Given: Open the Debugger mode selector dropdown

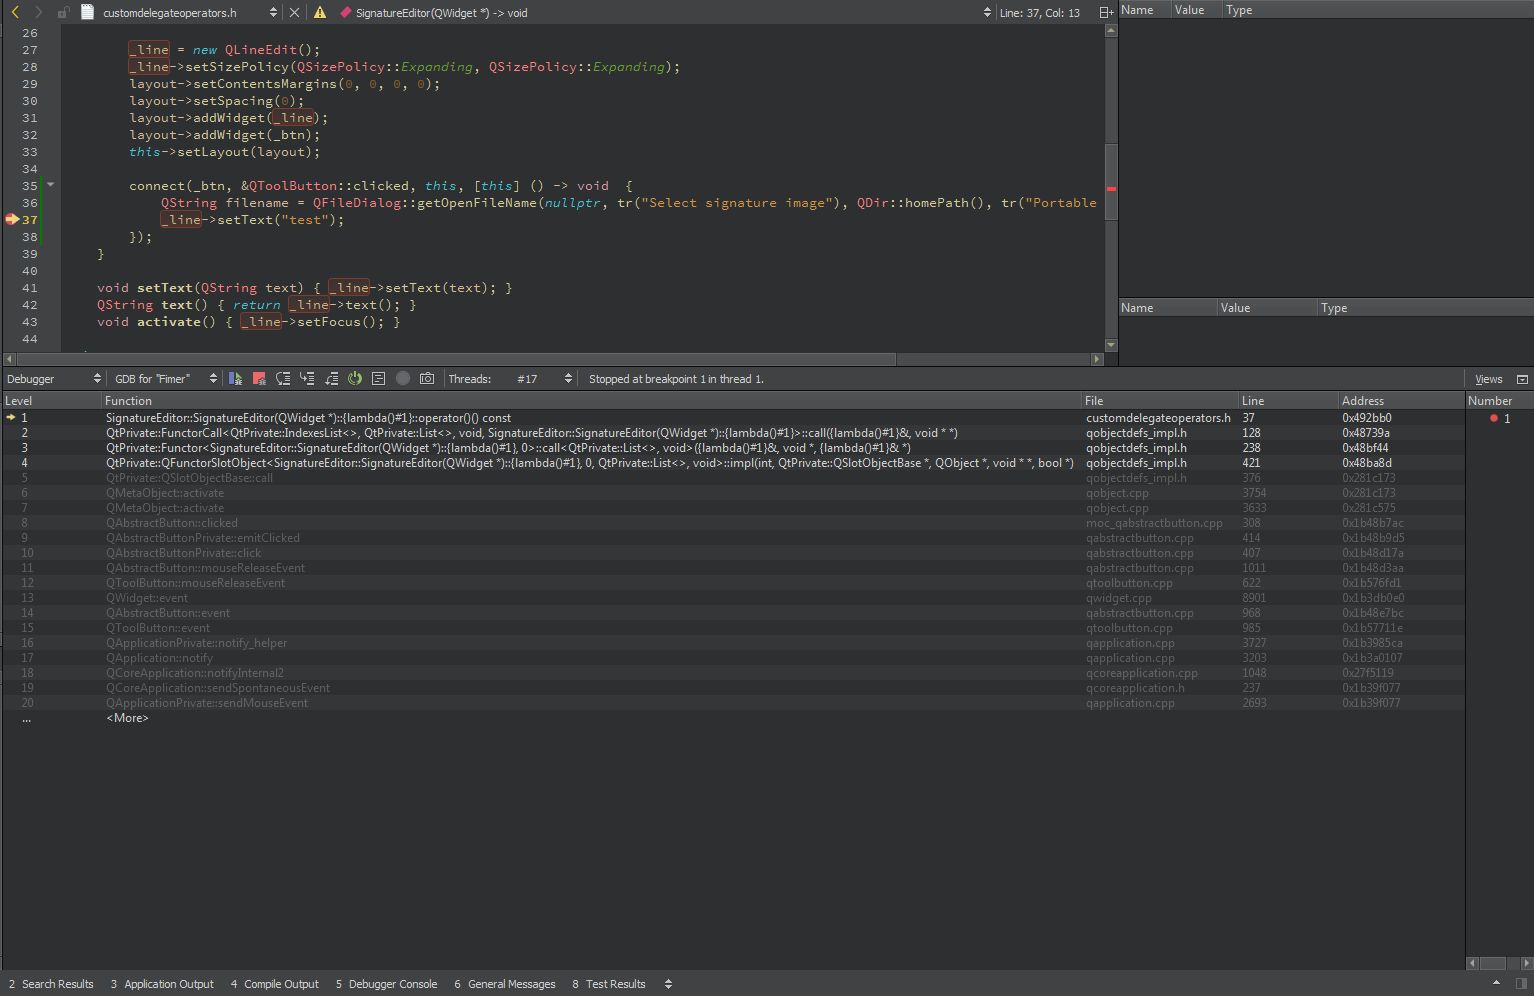Looking at the screenshot, I should 53,379.
